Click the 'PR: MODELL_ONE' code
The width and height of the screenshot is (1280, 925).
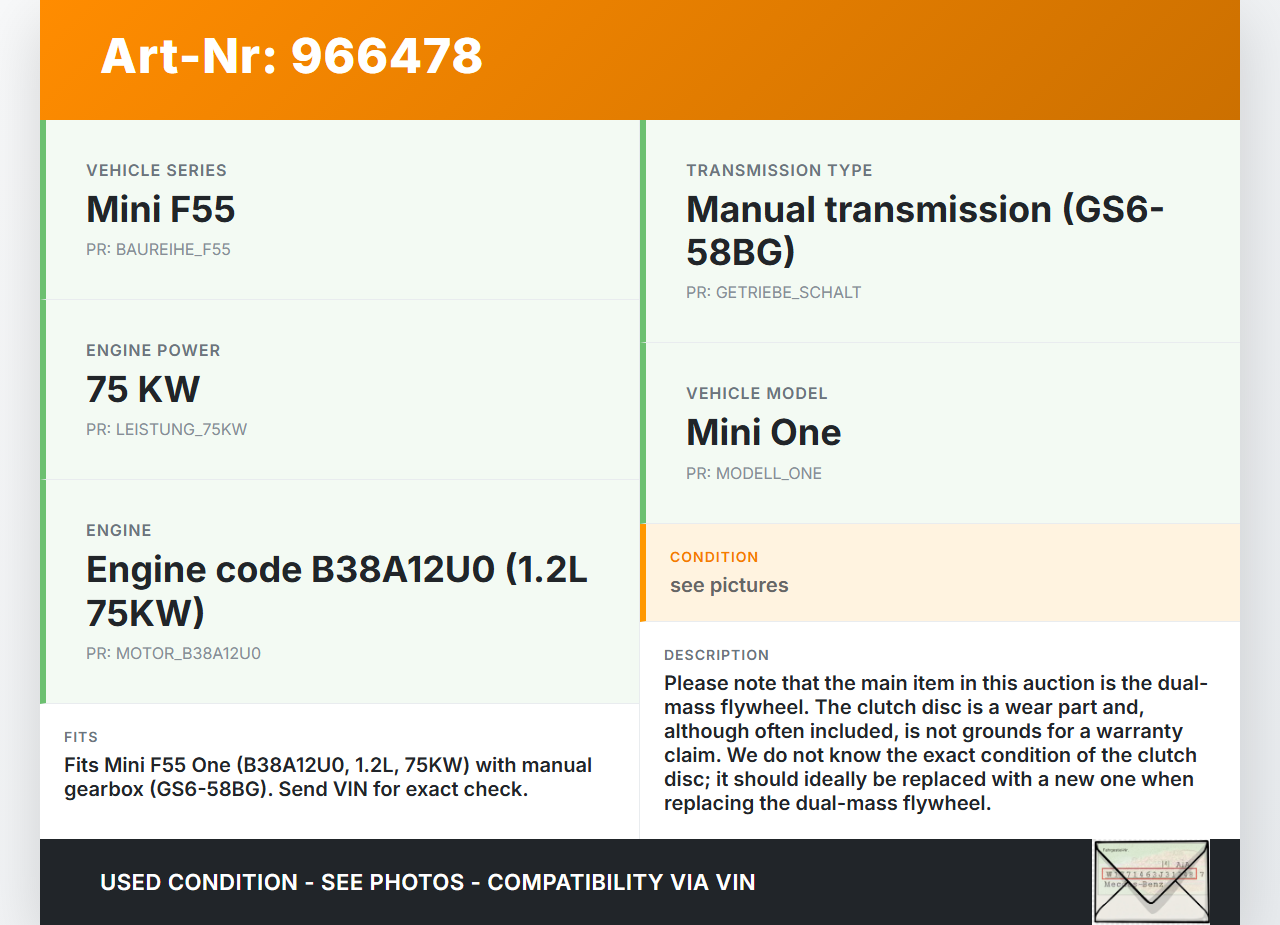[x=754, y=473]
